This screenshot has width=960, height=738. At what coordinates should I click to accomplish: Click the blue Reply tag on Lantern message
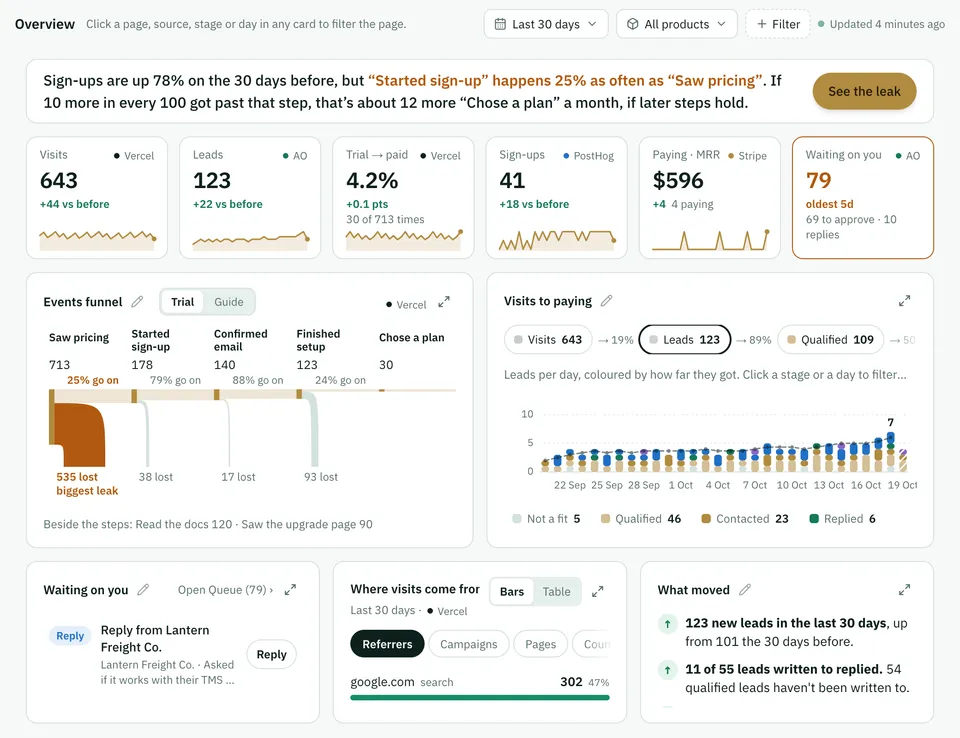click(70, 636)
